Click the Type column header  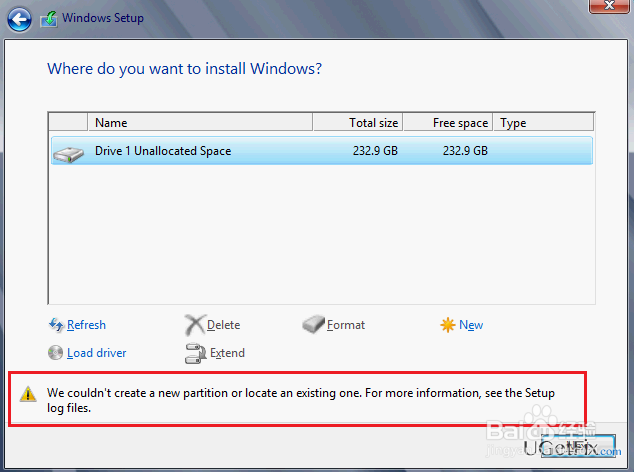543,122
